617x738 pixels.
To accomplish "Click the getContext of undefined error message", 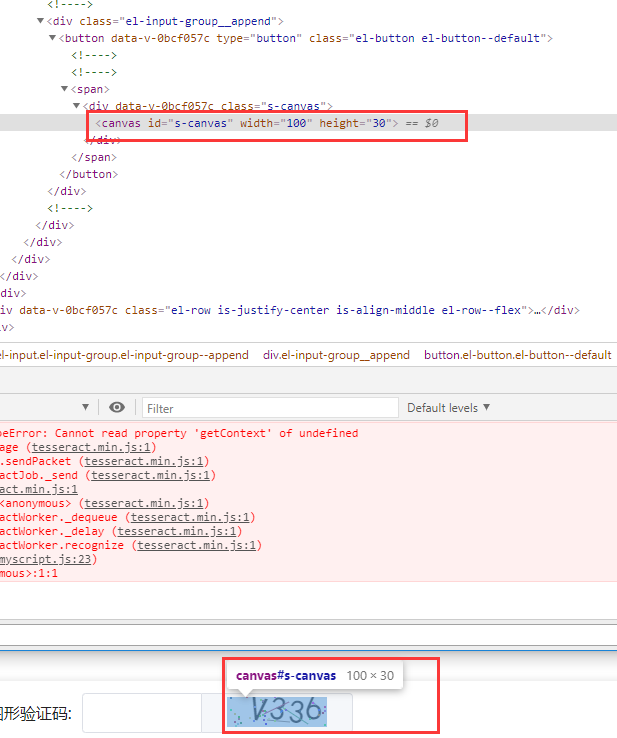I will (179, 433).
